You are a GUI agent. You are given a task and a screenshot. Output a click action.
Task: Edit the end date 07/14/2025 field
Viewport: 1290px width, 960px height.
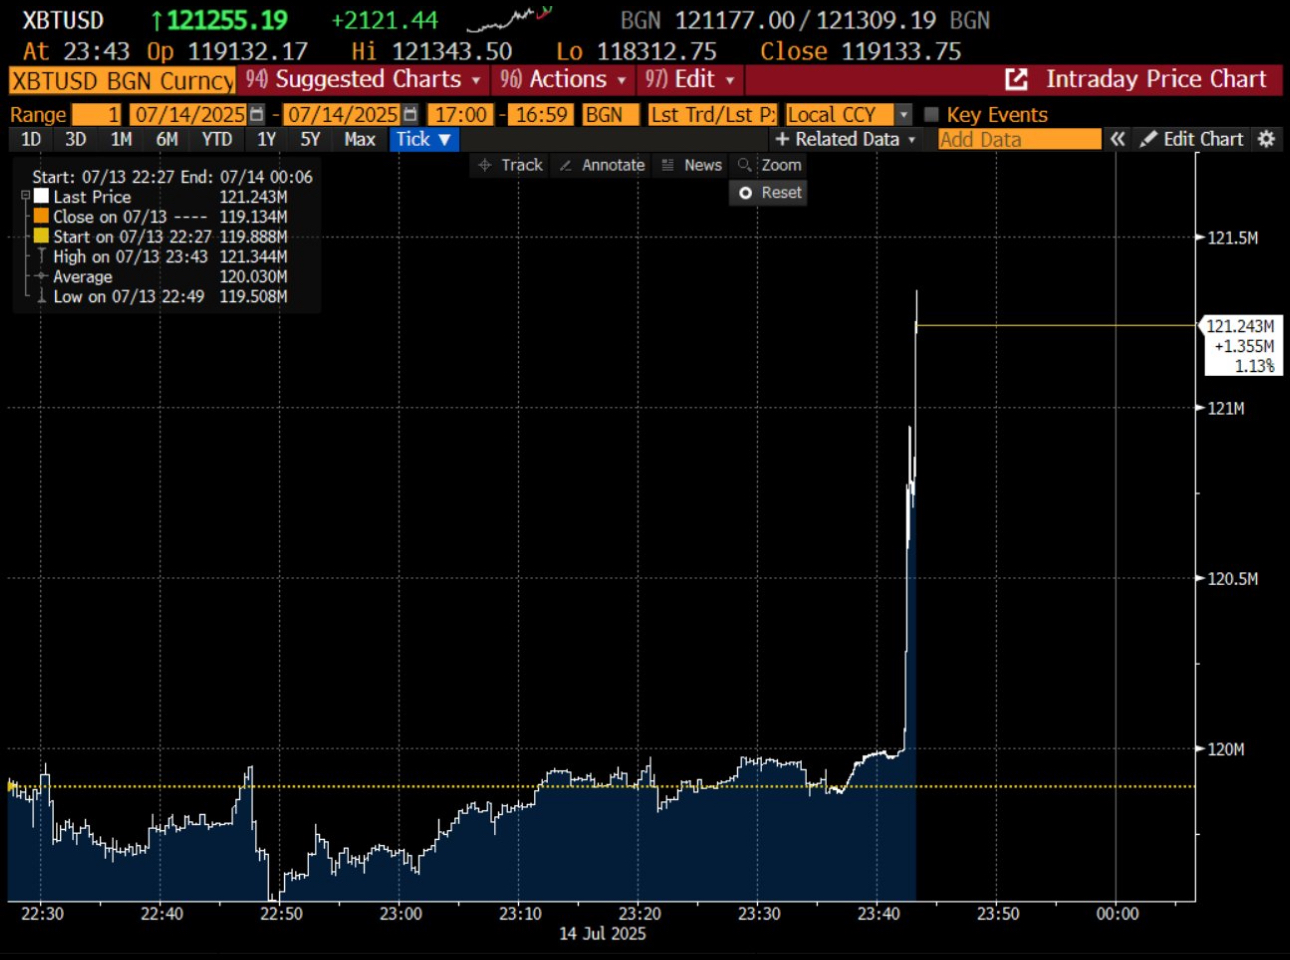tap(343, 115)
